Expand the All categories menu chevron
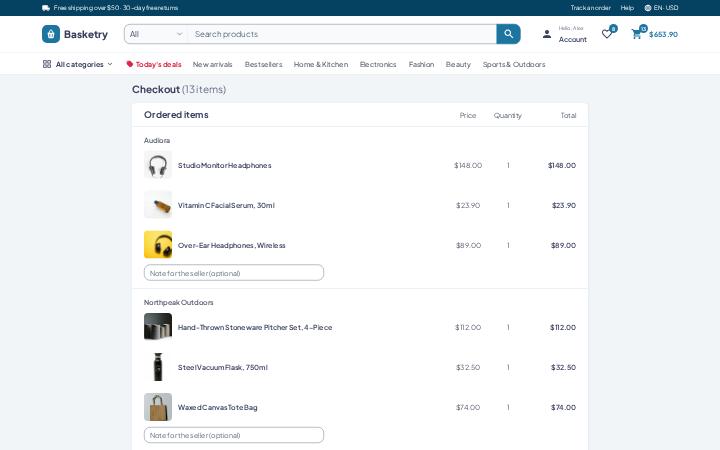This screenshot has height=450, width=720. click(110, 64)
